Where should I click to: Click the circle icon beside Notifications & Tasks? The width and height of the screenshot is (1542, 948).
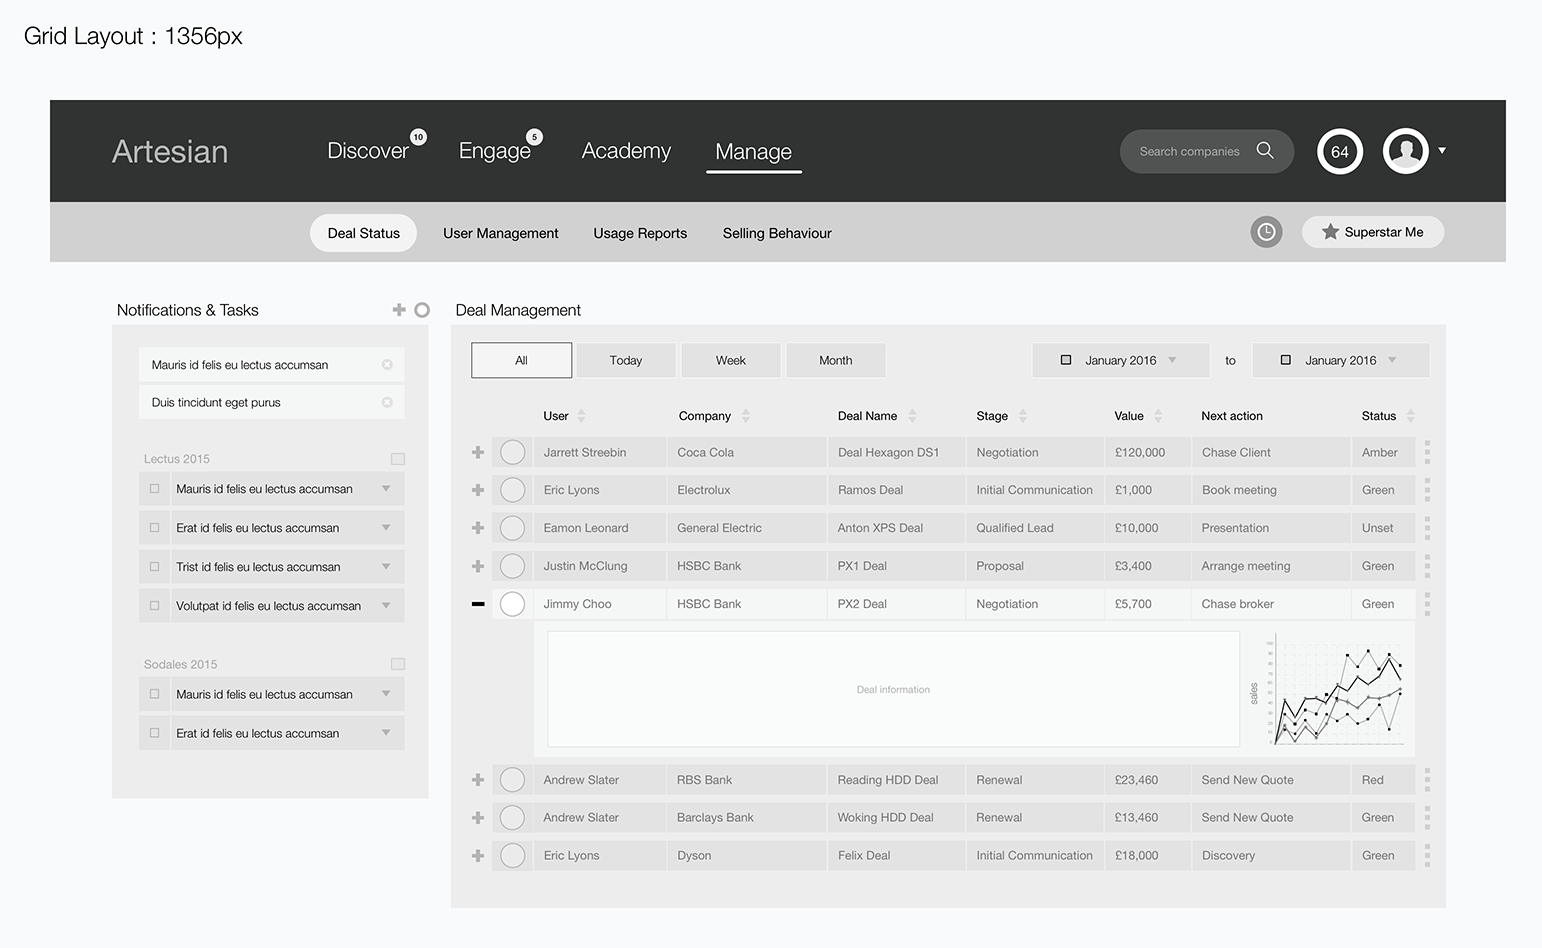(422, 310)
